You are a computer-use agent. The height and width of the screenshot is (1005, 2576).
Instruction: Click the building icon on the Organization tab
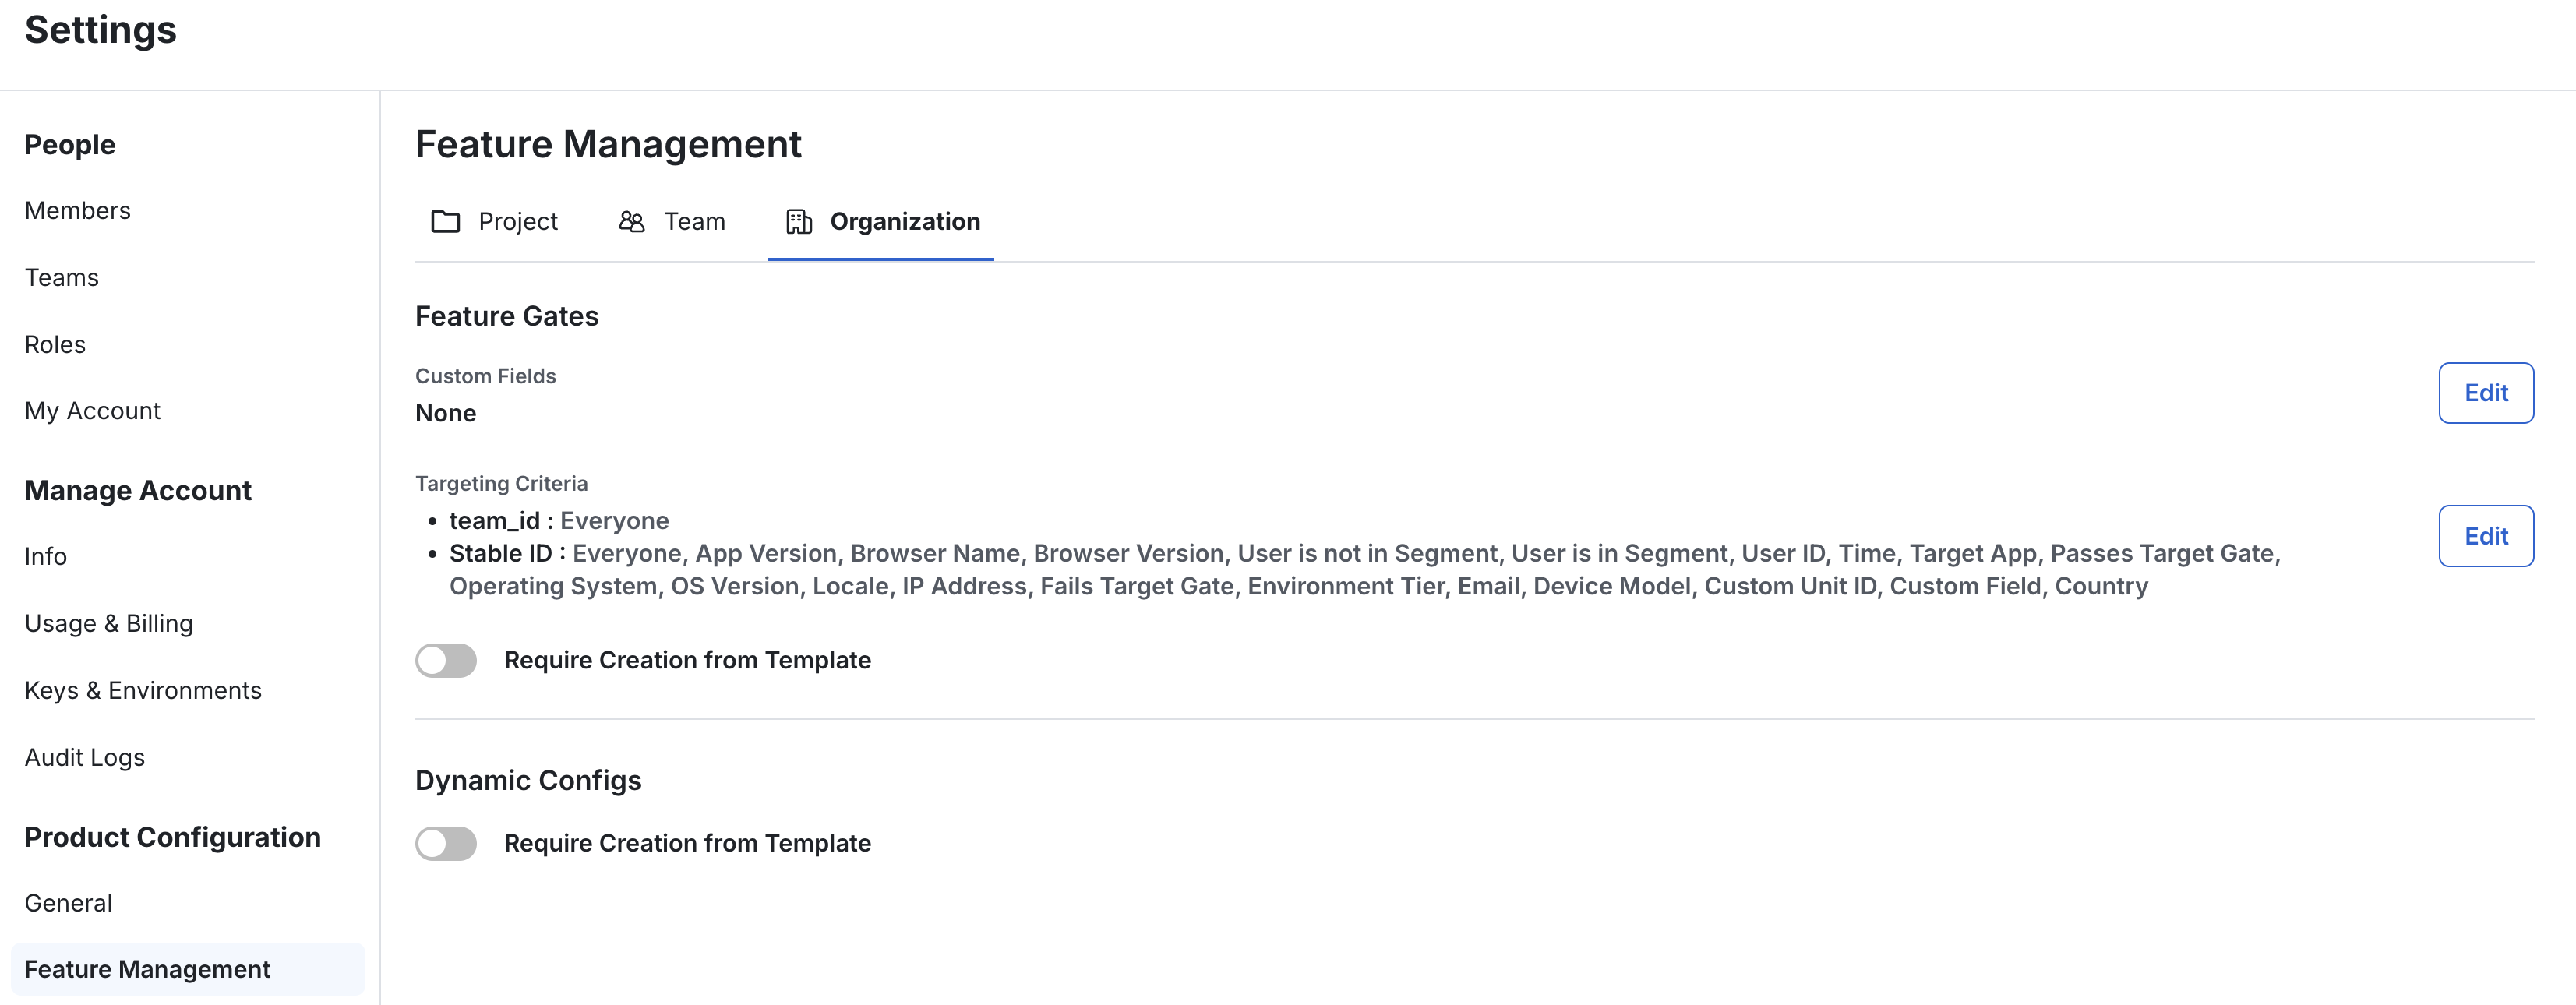(x=798, y=222)
